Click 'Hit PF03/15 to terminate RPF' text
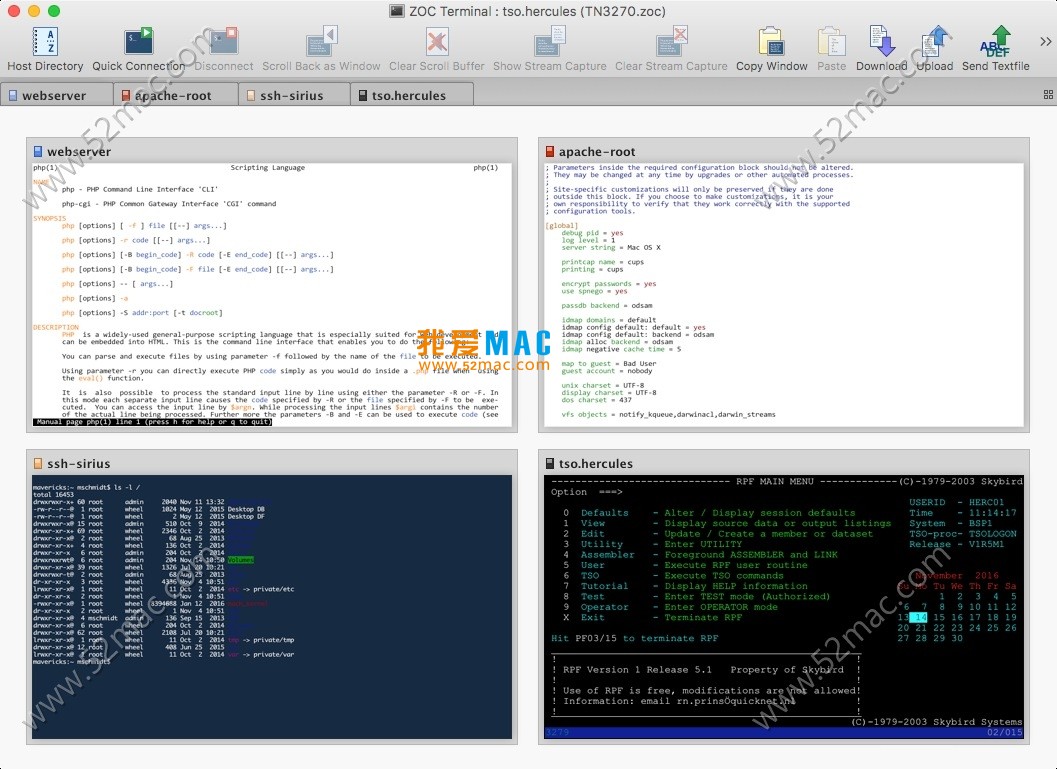 pyautogui.click(x=634, y=638)
